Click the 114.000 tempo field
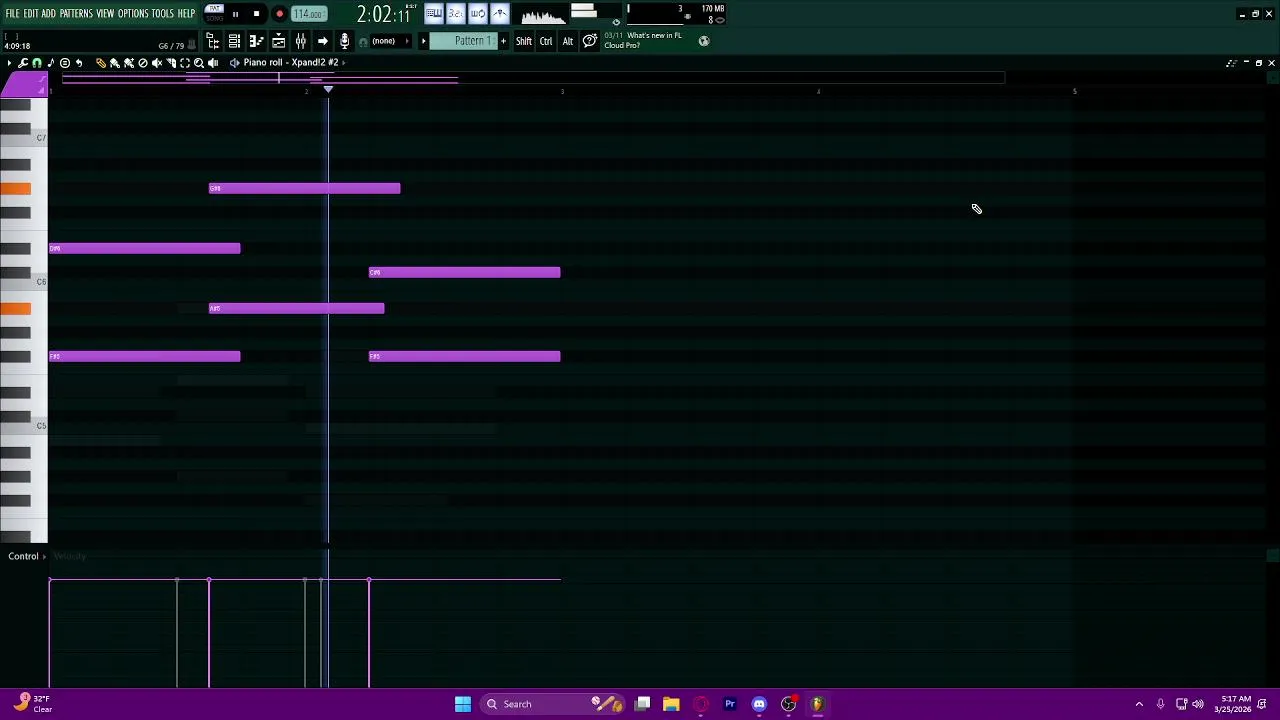 tap(309, 14)
